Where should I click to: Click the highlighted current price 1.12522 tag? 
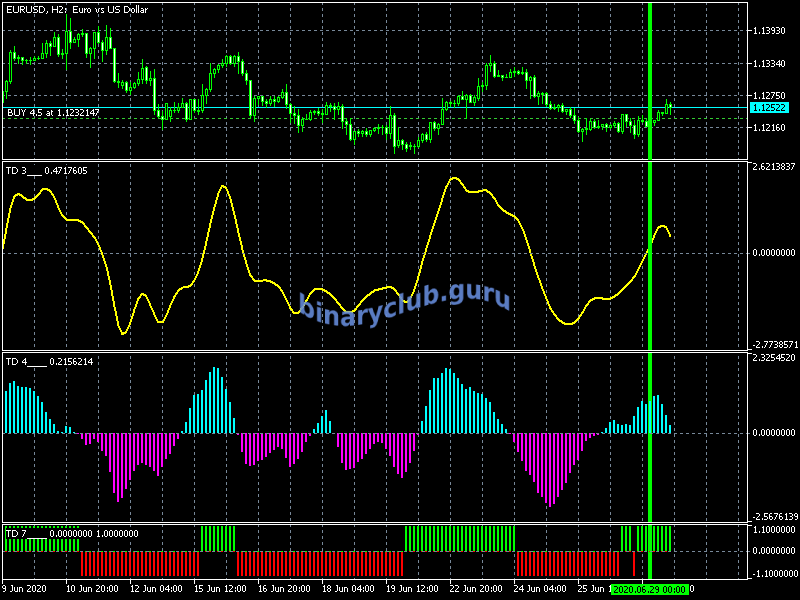tap(768, 107)
